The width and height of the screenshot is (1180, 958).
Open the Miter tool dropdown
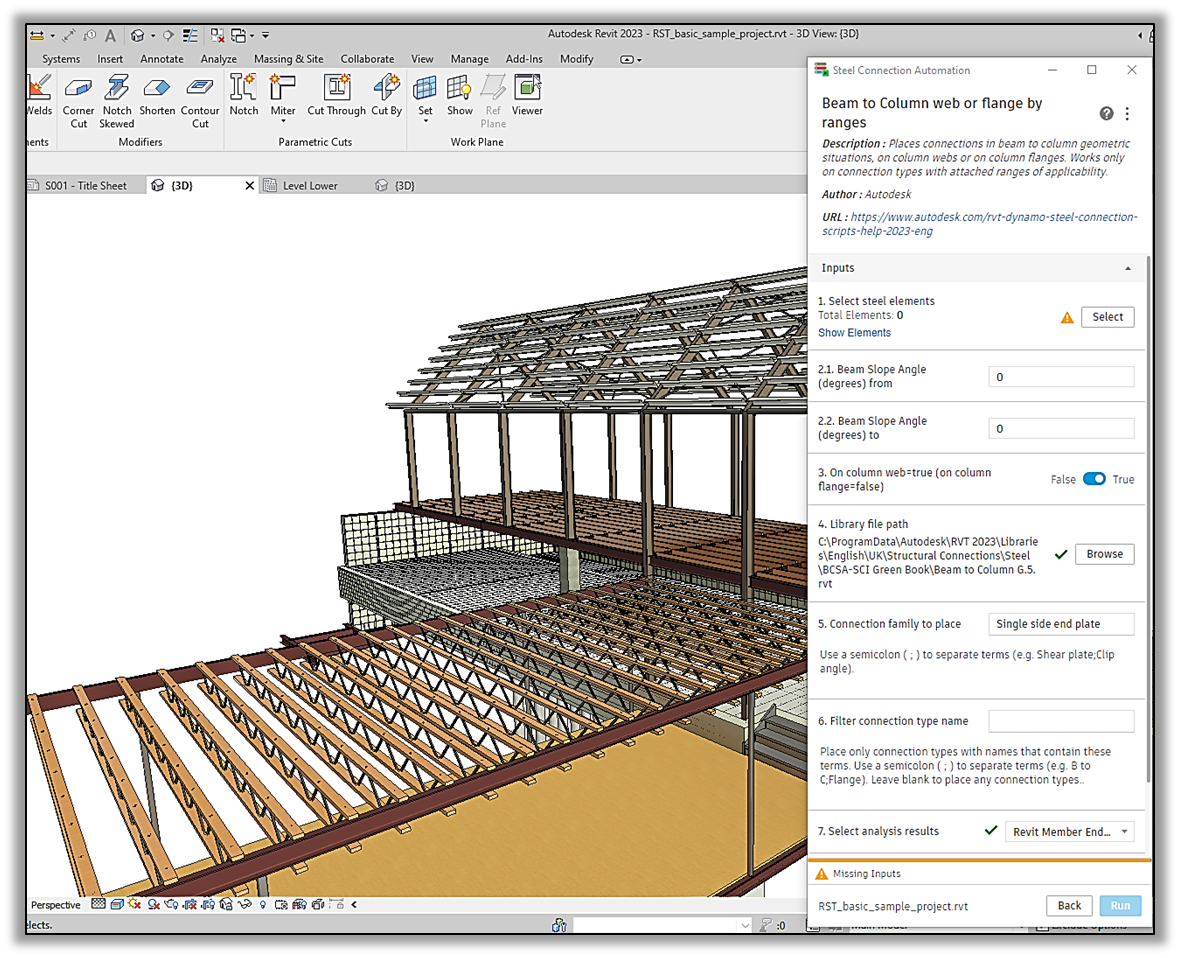[x=283, y=122]
